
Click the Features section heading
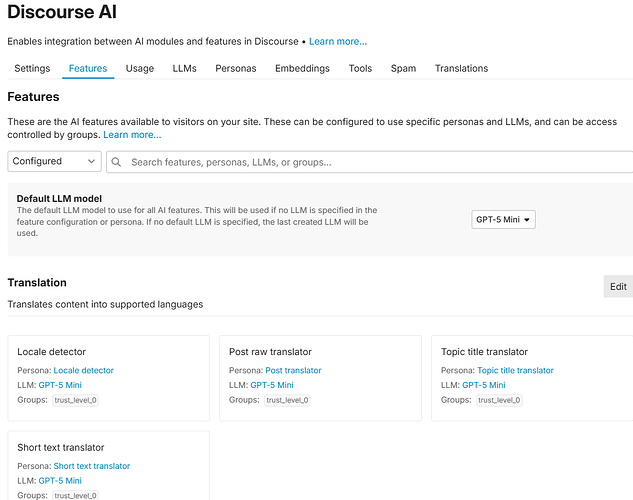34,97
